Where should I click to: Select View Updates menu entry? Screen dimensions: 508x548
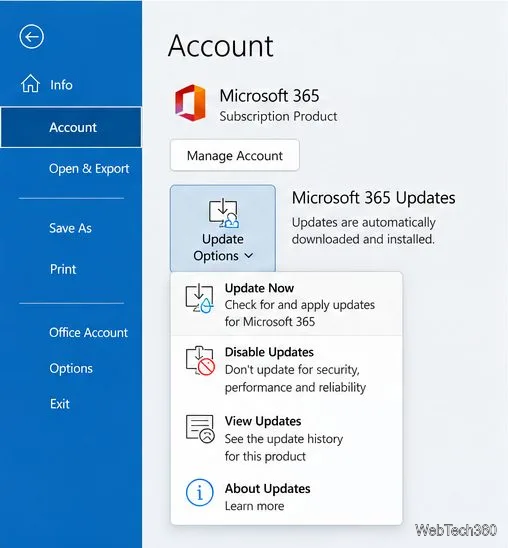pos(286,438)
